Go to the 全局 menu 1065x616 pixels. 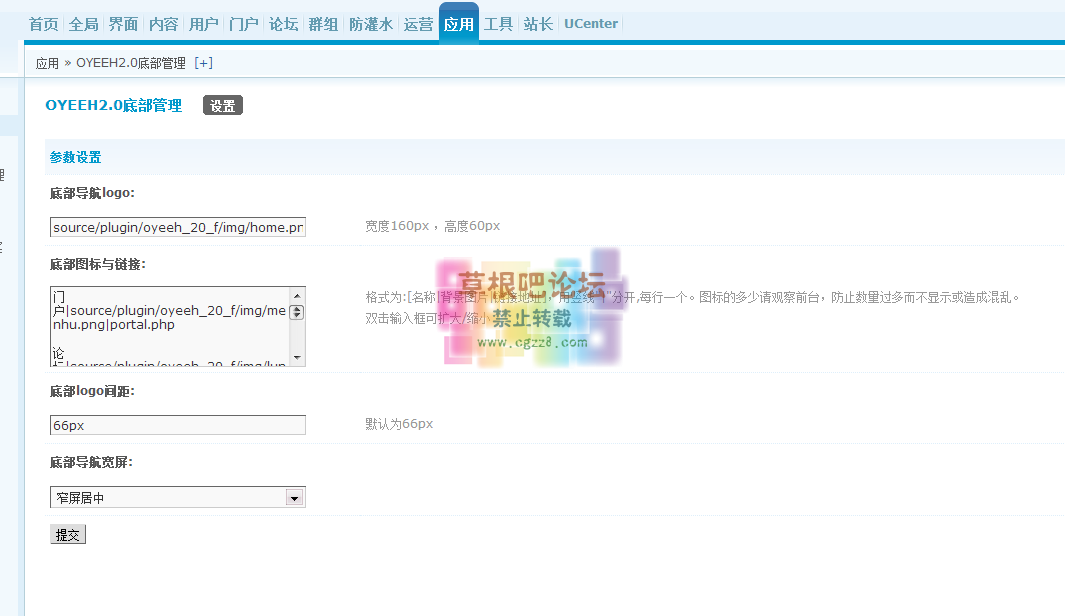coord(83,24)
